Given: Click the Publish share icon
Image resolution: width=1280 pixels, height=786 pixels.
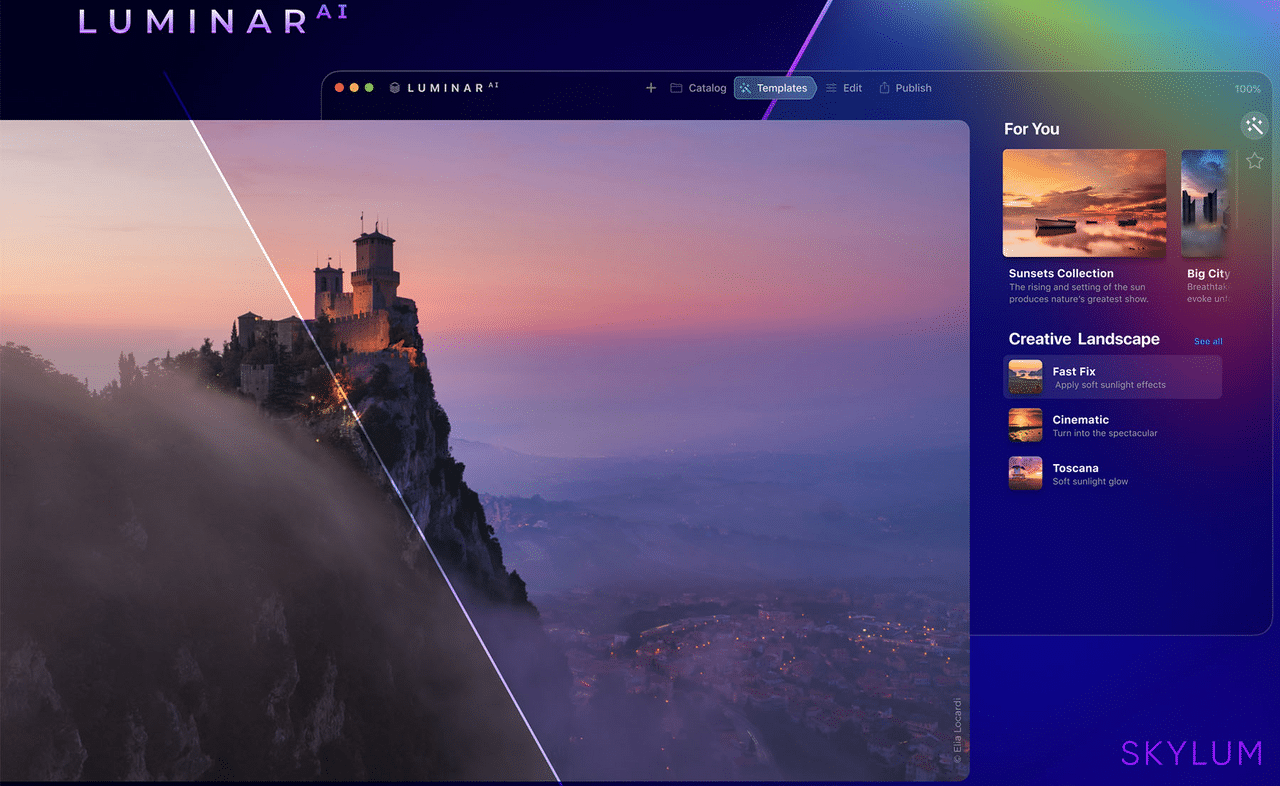Looking at the screenshot, I should pos(883,87).
